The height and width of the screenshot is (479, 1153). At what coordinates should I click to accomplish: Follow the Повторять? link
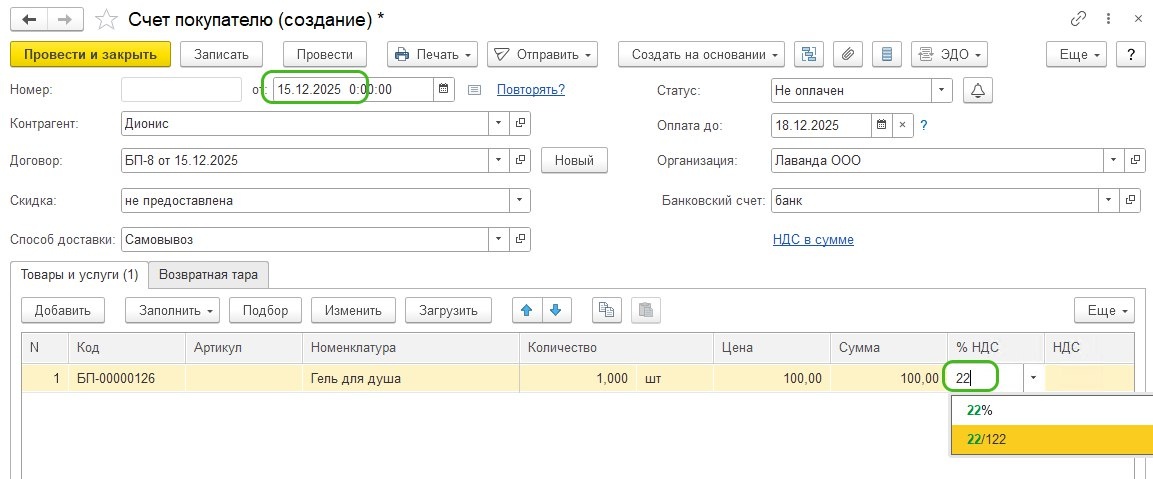pyautogui.click(x=531, y=90)
